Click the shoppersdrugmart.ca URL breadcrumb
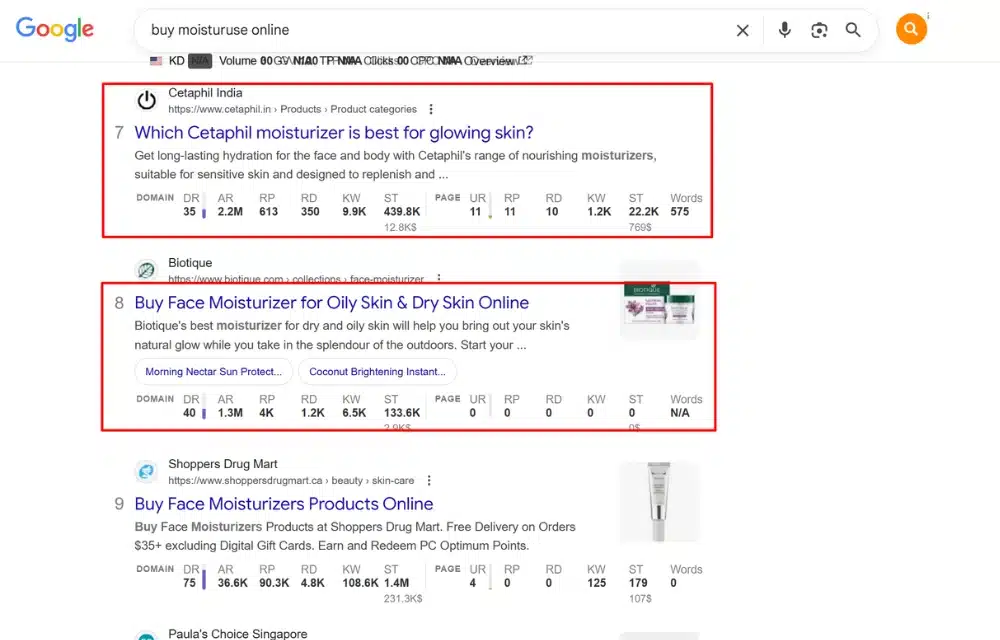Viewport: 1000px width, 640px height. pos(291,480)
